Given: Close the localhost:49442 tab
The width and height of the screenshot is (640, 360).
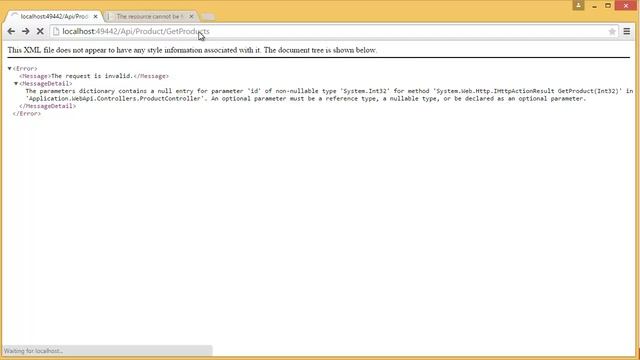Looking at the screenshot, I should tap(96, 17).
